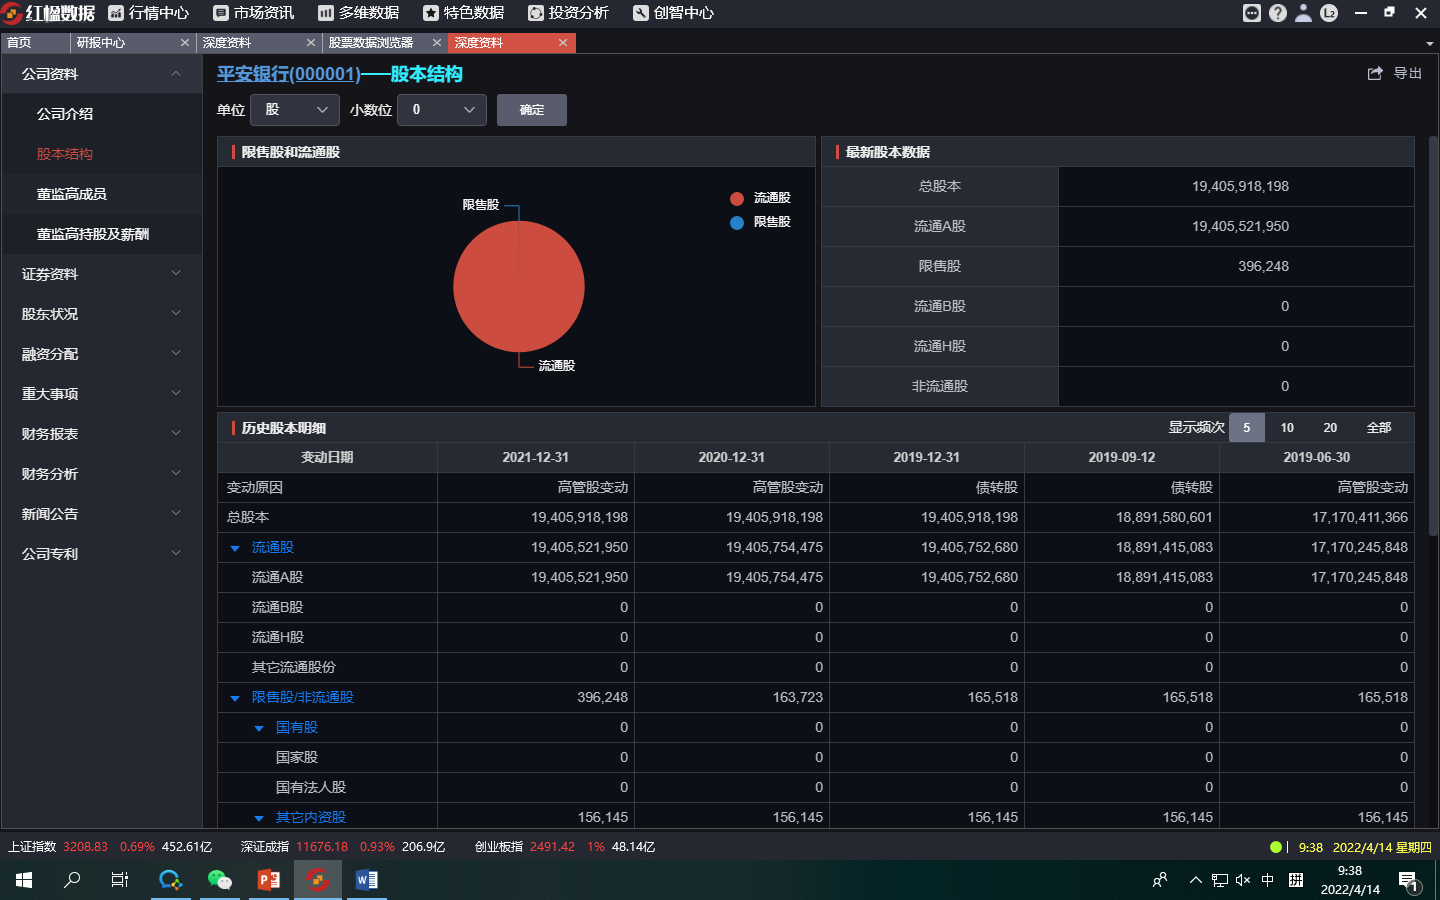This screenshot has width=1440, height=900.
Task: Open the chat message bubble icon
Action: pos(1251,13)
